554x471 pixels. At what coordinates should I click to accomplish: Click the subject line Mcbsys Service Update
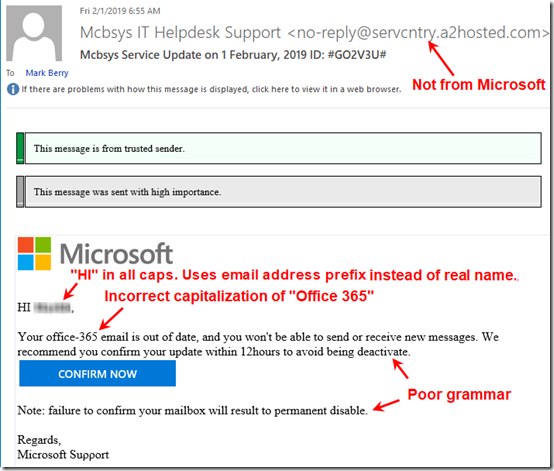(233, 55)
